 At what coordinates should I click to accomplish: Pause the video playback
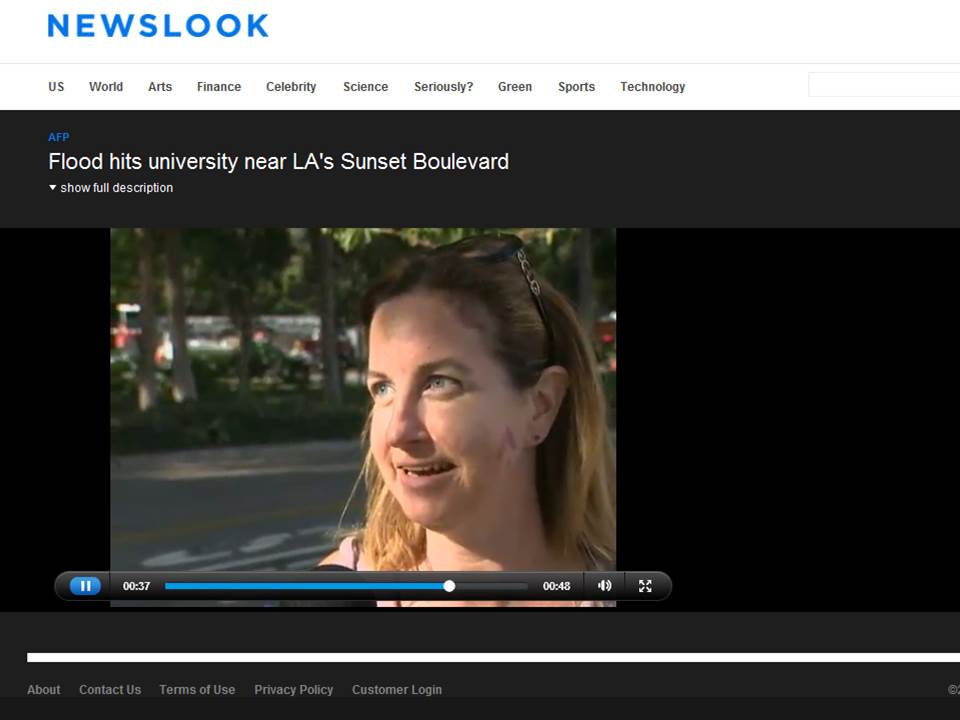86,586
